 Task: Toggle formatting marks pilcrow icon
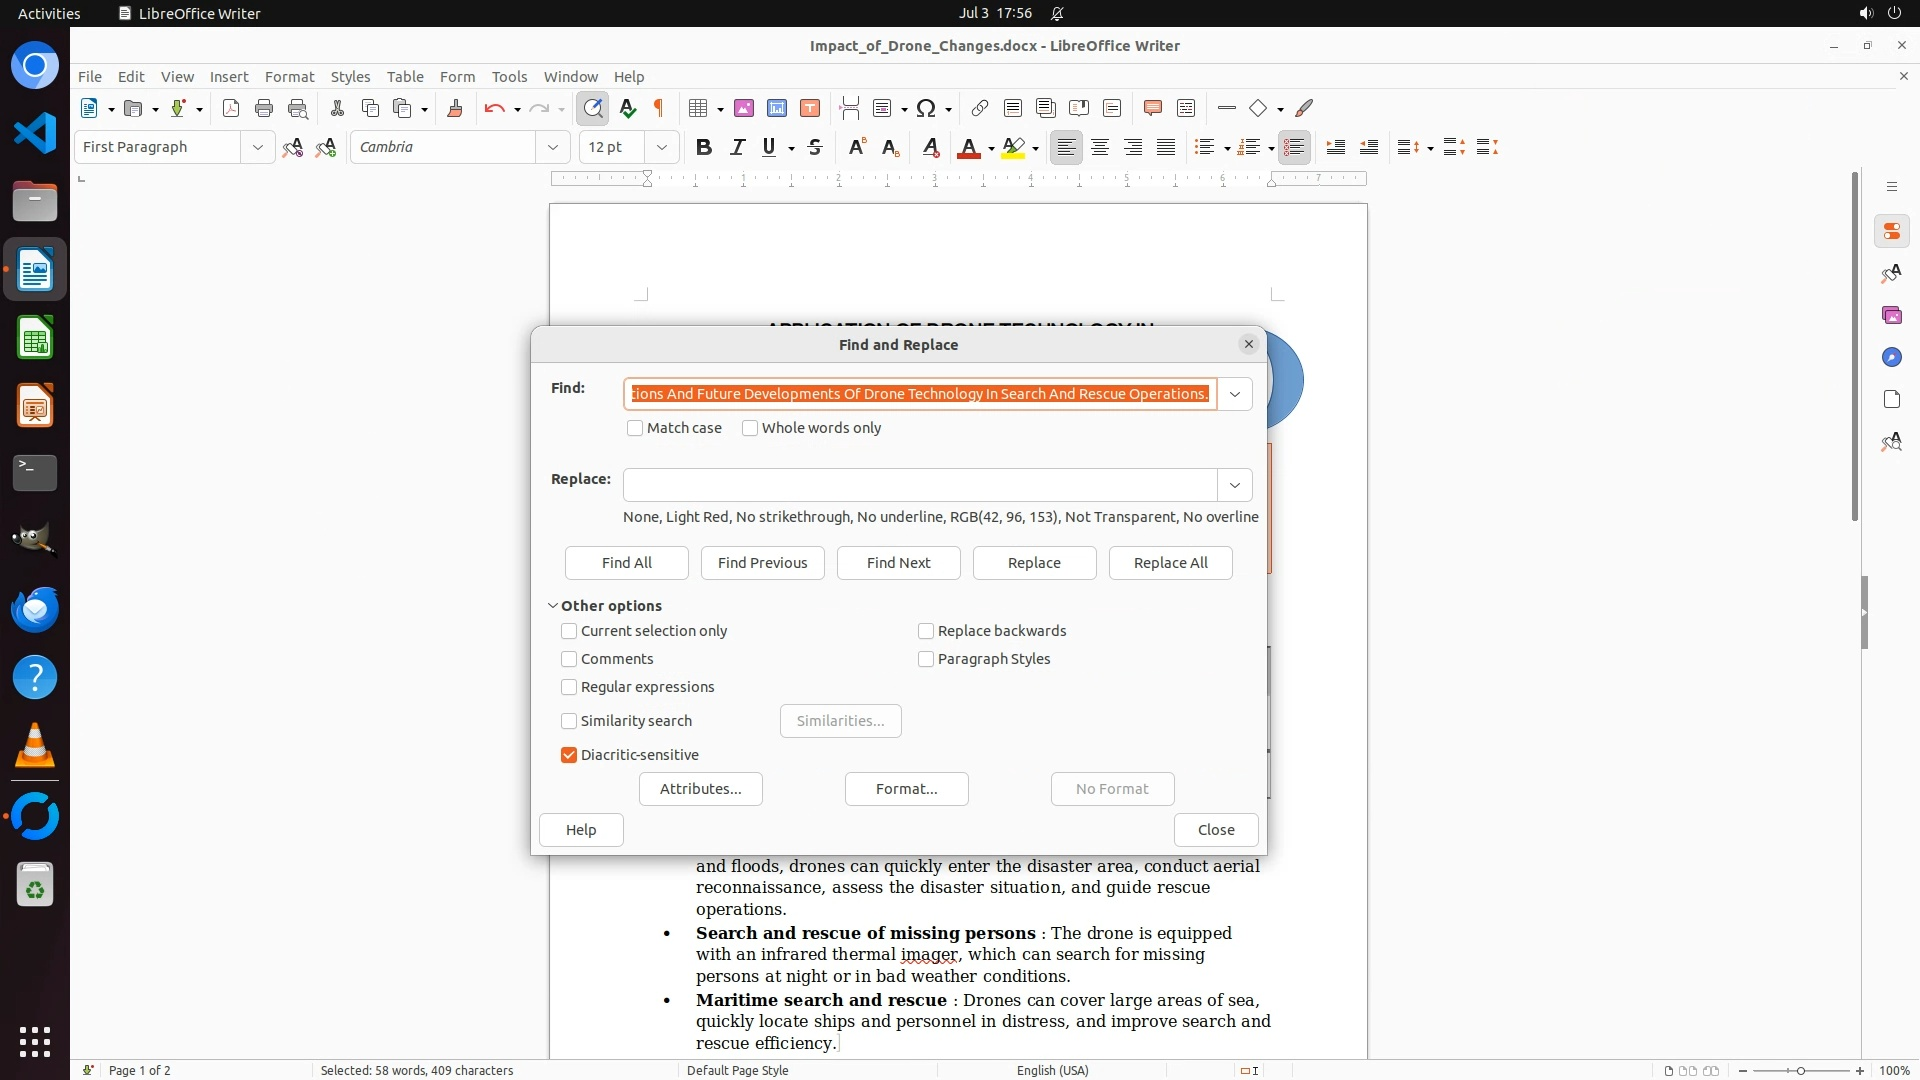(659, 108)
